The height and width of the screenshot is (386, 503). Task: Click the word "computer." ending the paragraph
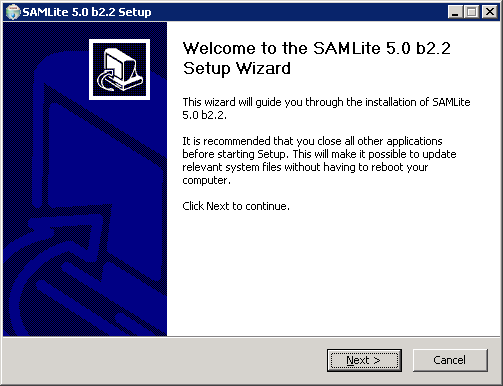pyautogui.click(x=206, y=180)
